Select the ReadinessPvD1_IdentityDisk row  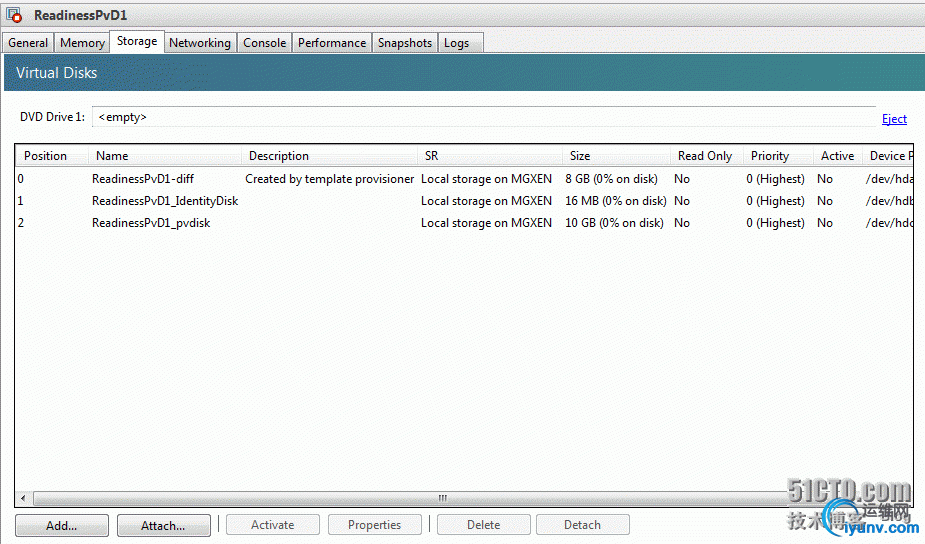click(464, 201)
